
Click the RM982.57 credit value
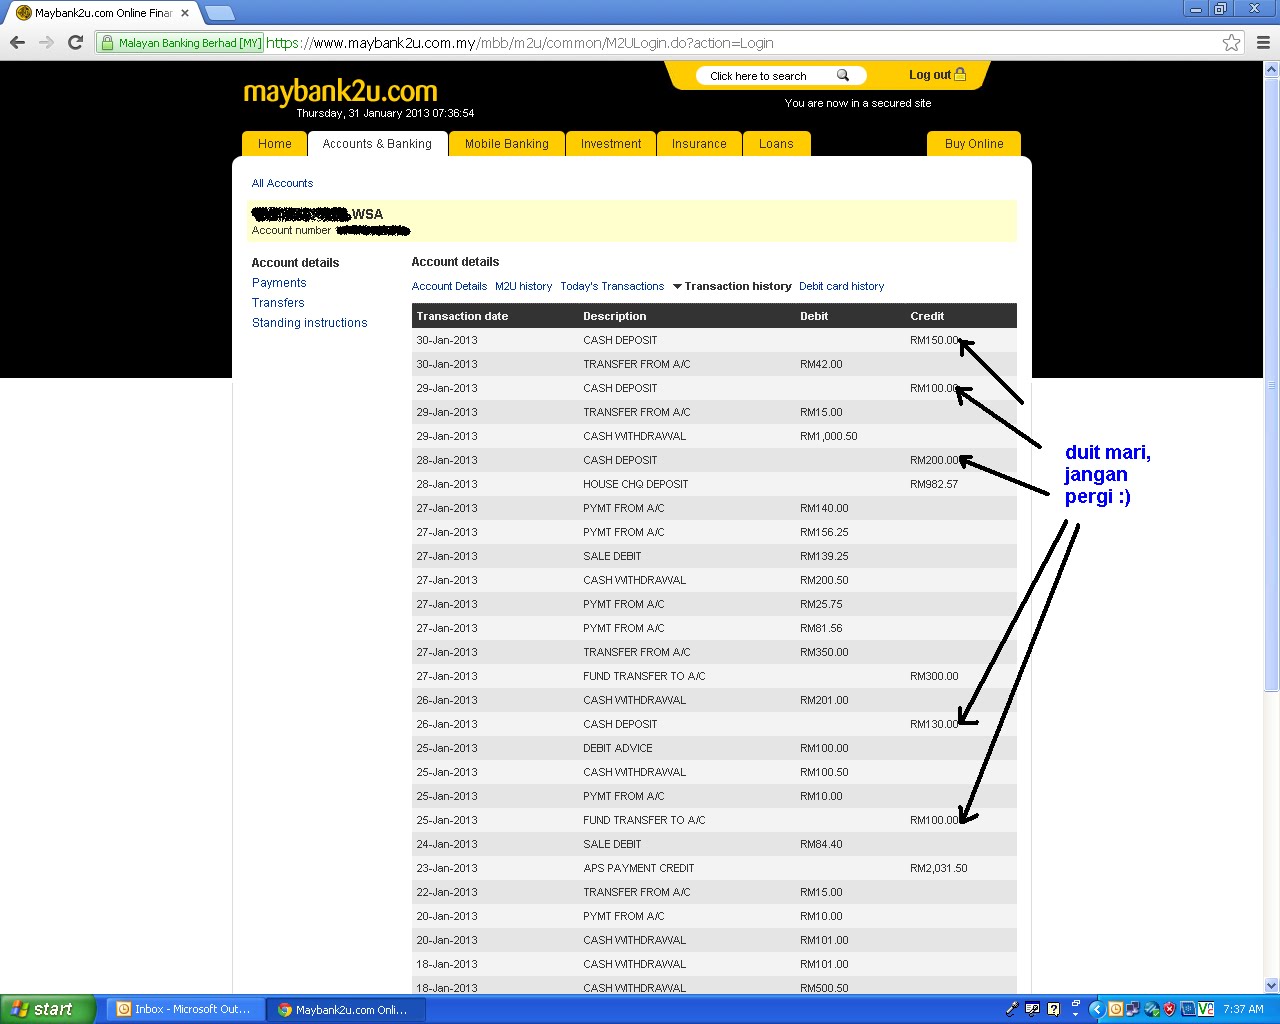coord(933,484)
